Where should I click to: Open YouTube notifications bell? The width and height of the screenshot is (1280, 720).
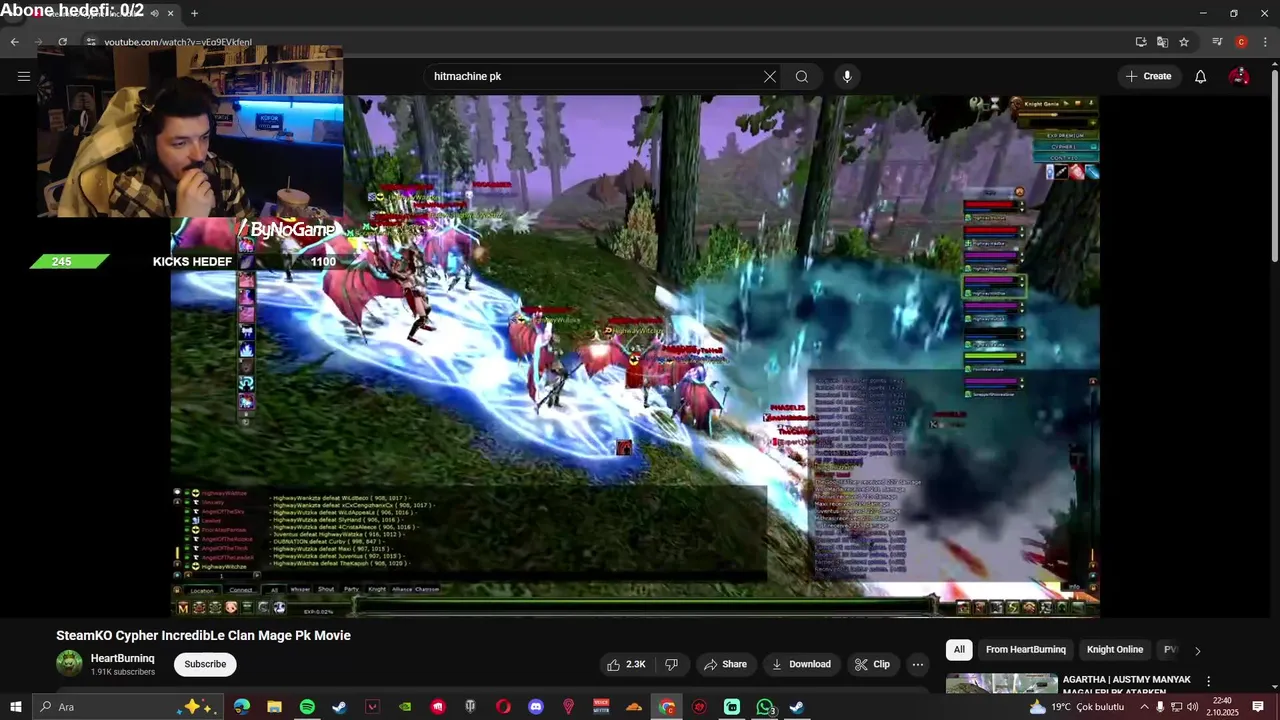click(x=1201, y=76)
